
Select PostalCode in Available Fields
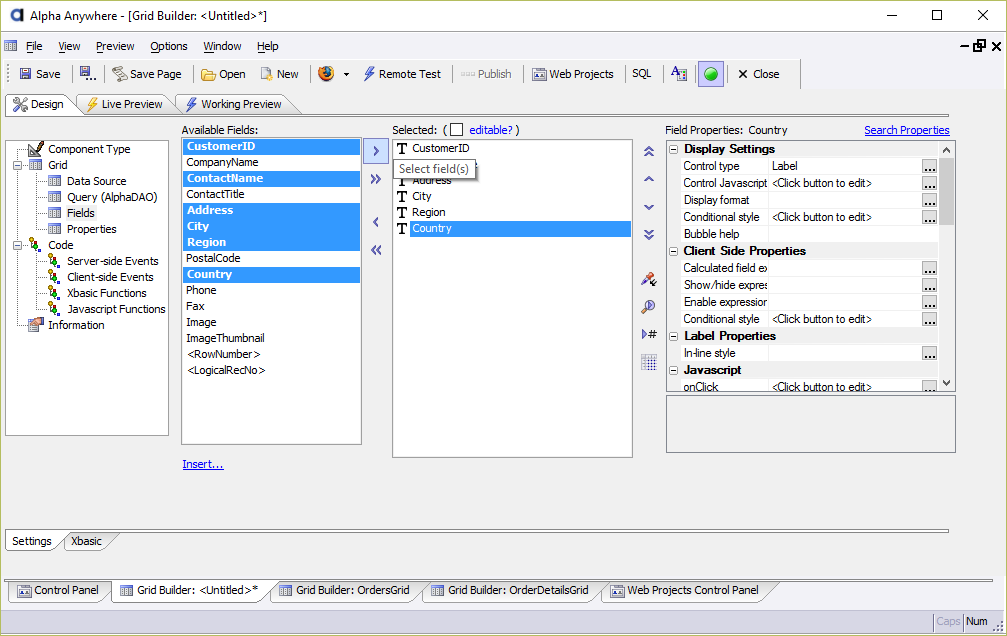[x=271, y=258]
